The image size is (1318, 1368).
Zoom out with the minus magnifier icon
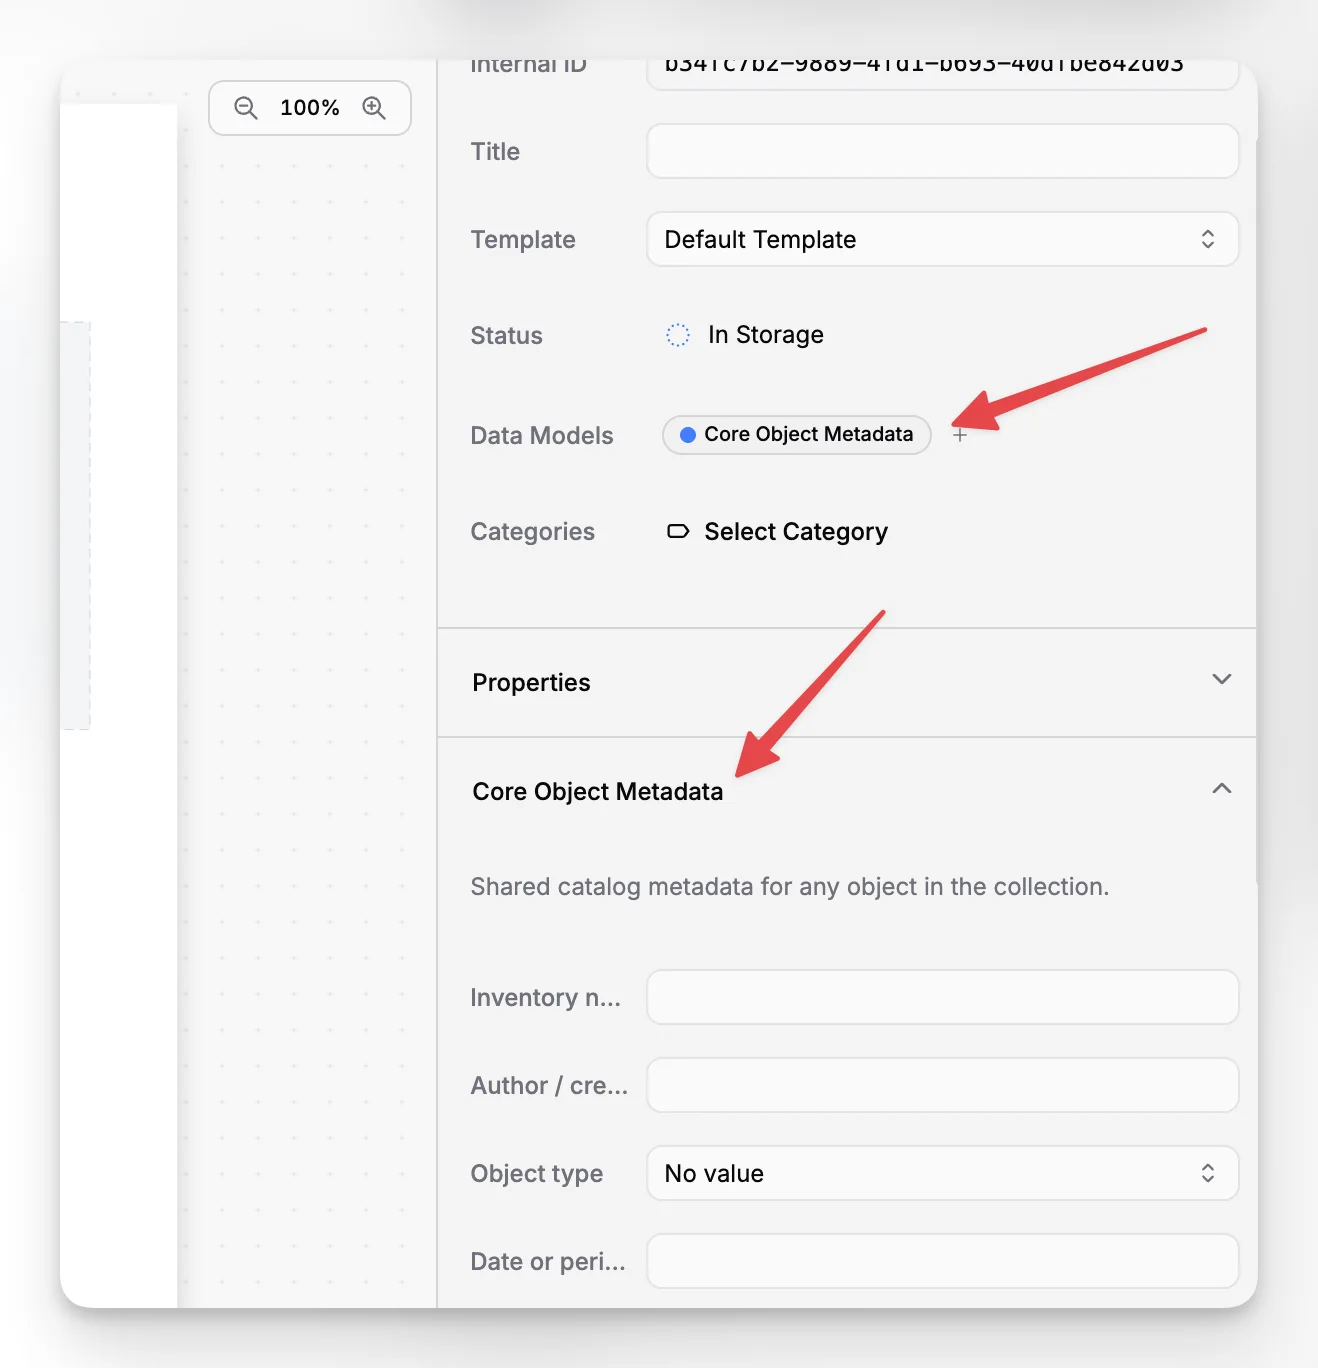pos(246,108)
